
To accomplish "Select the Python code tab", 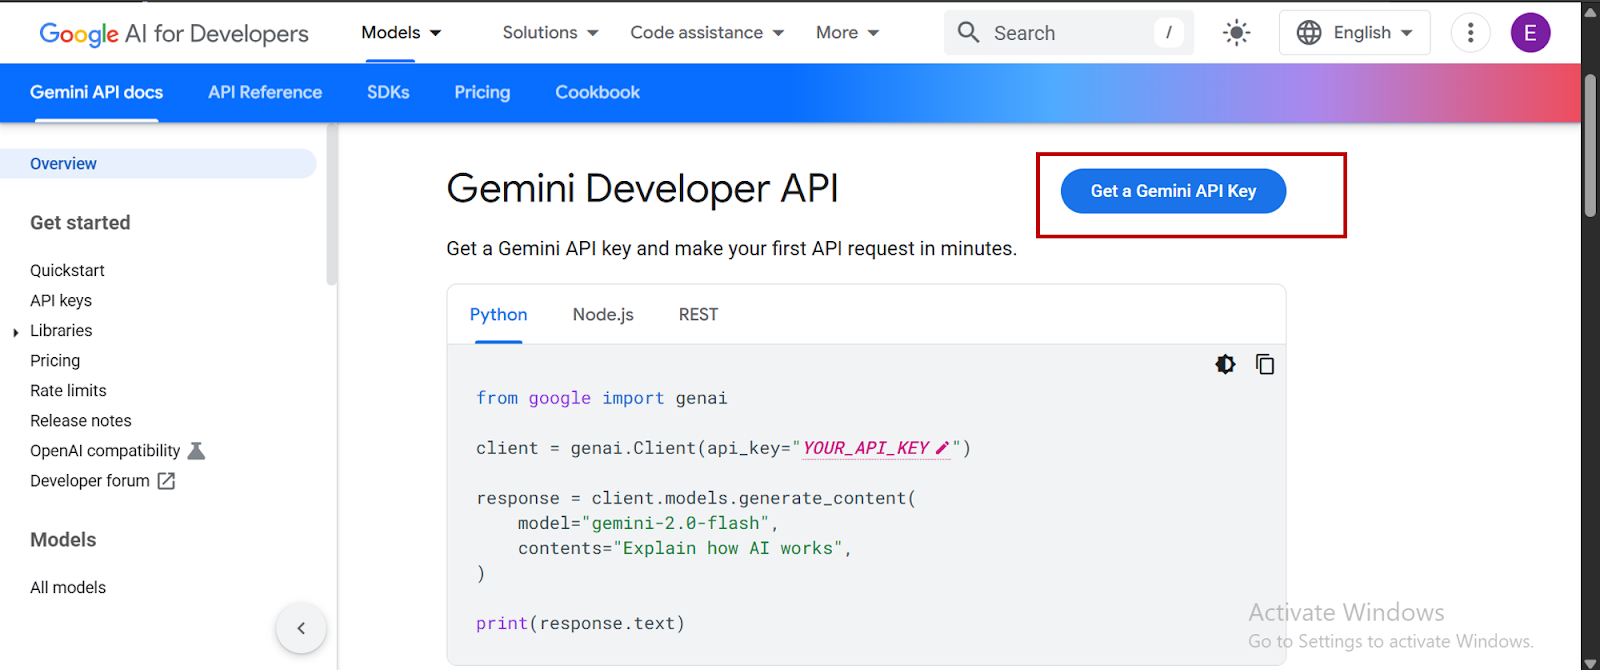I will pyautogui.click(x=498, y=315).
